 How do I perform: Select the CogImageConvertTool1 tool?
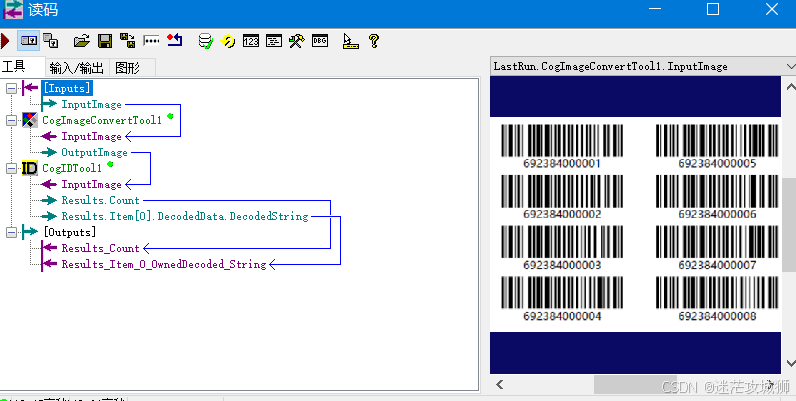pyautogui.click(x=102, y=120)
